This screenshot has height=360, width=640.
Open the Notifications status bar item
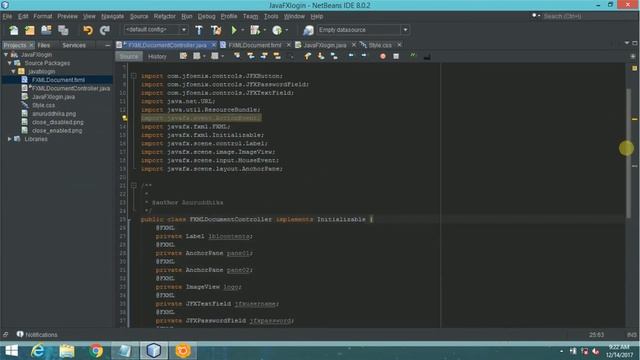[37, 334]
